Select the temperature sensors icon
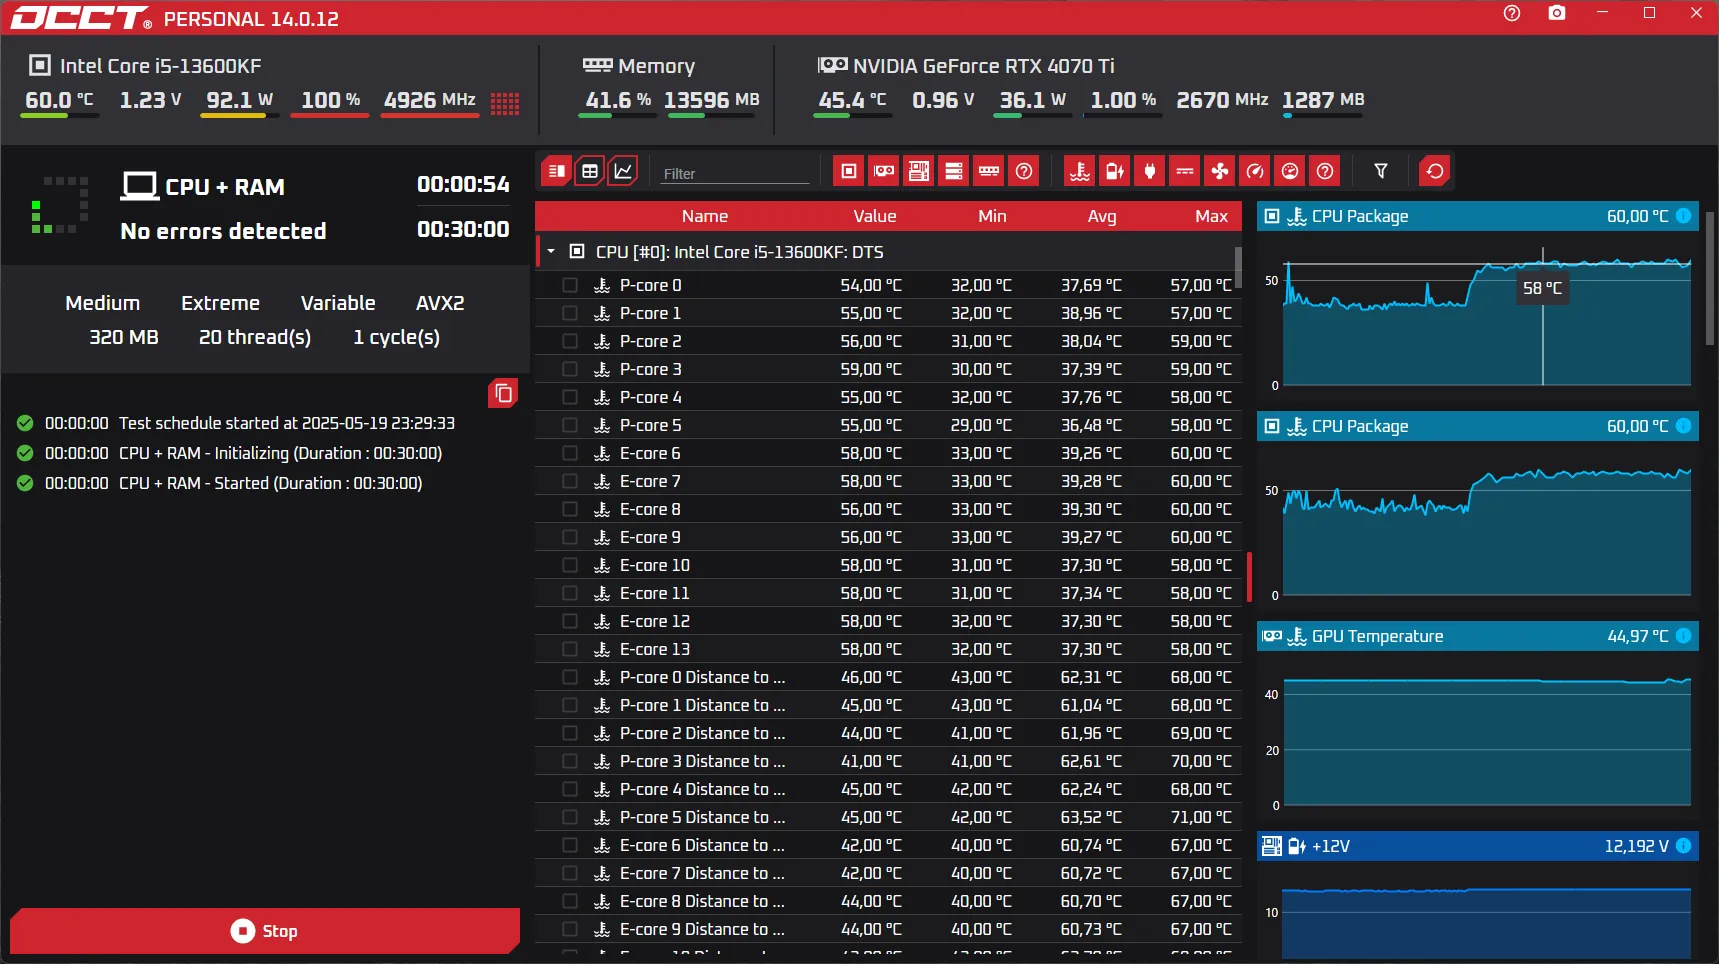This screenshot has height=964, width=1719. [1080, 171]
